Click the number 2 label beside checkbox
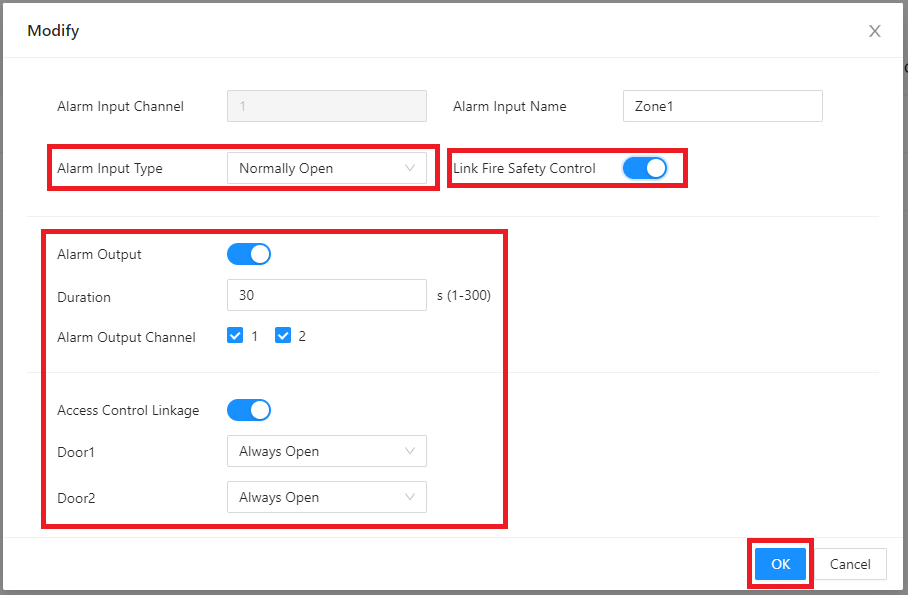The width and height of the screenshot is (908, 595). [x=302, y=336]
